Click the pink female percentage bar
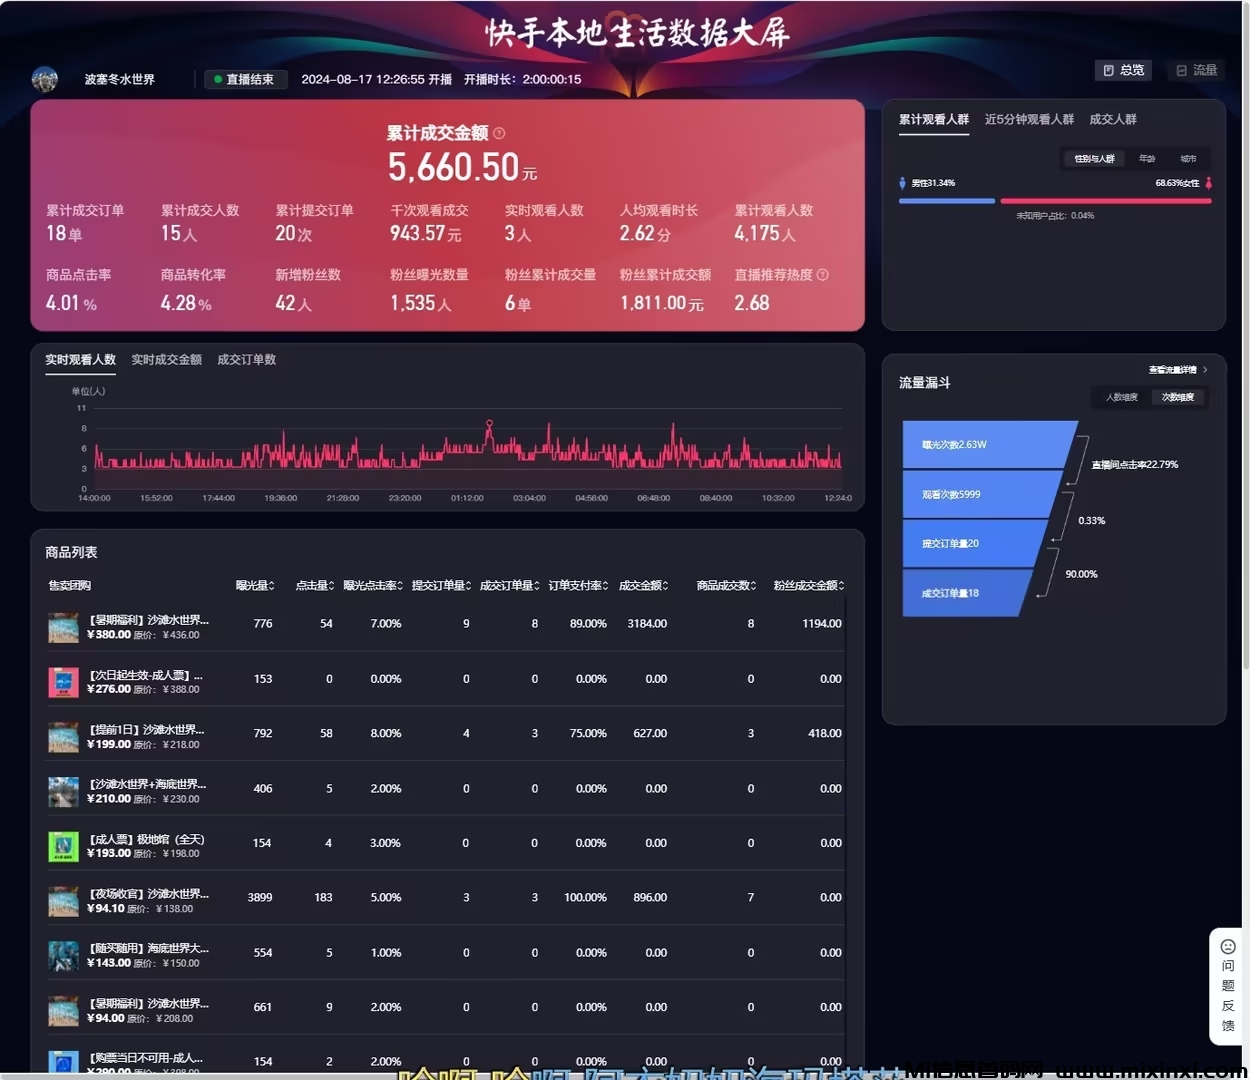Image resolution: width=1250 pixels, height=1080 pixels. (x=1105, y=201)
